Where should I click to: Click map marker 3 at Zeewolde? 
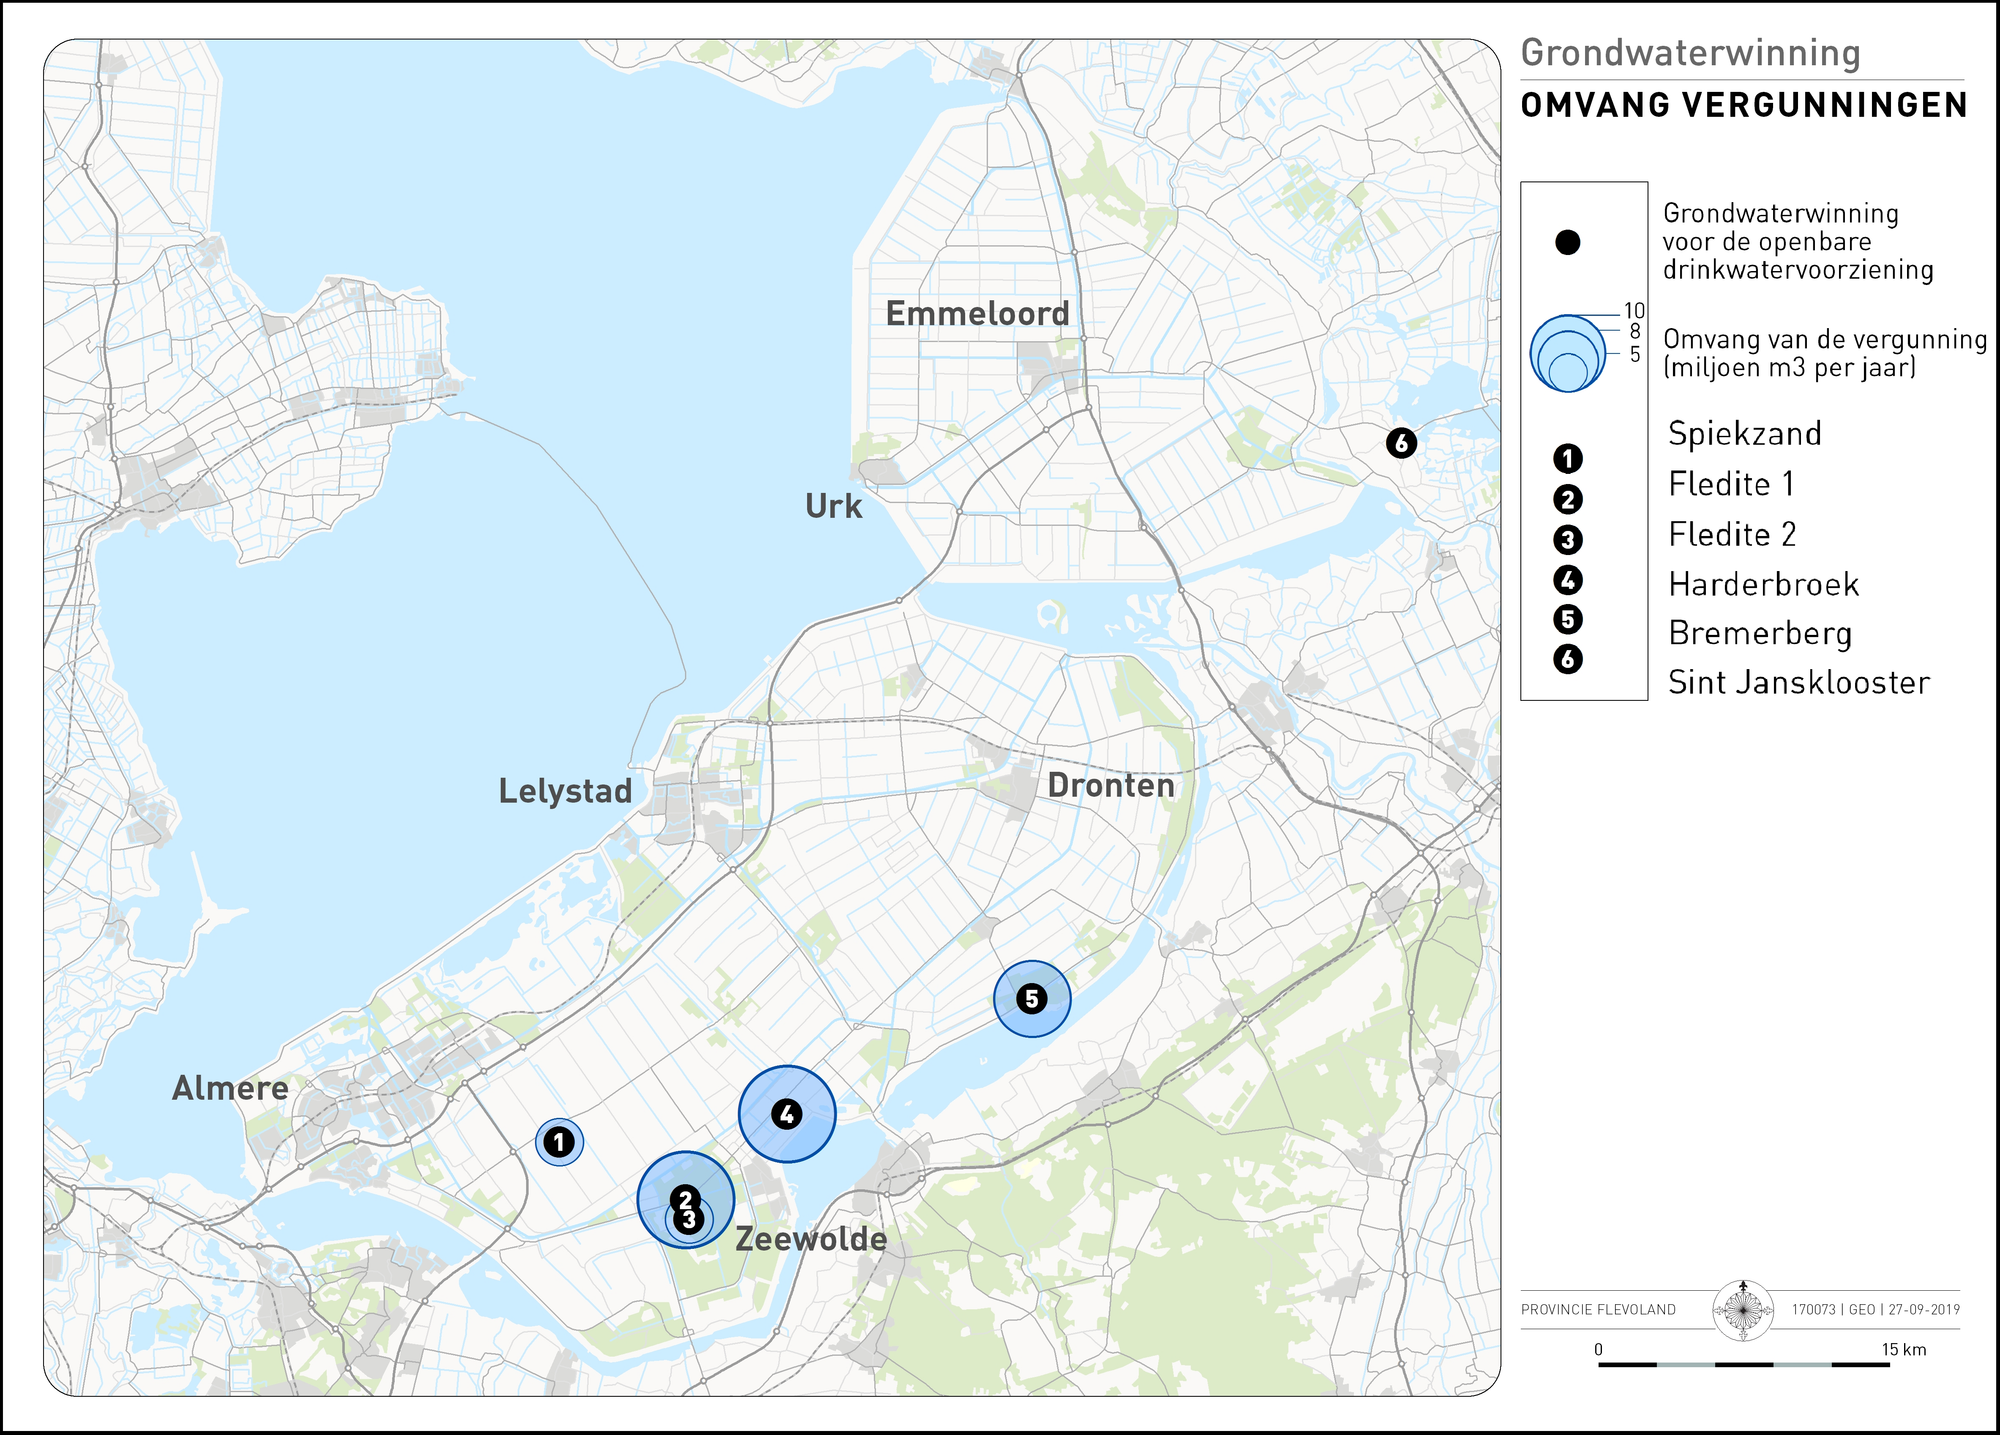pos(688,1220)
